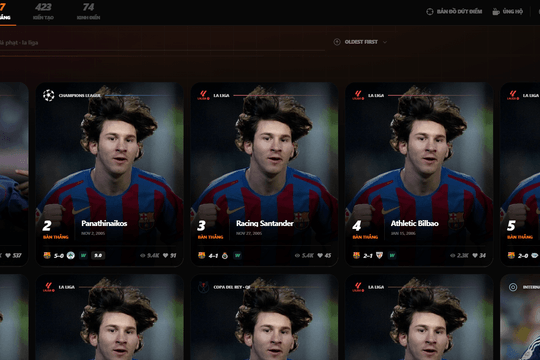Click the eye views icon beside 2.3K
Image resolution: width=540 pixels, height=360 pixels.
453,256
